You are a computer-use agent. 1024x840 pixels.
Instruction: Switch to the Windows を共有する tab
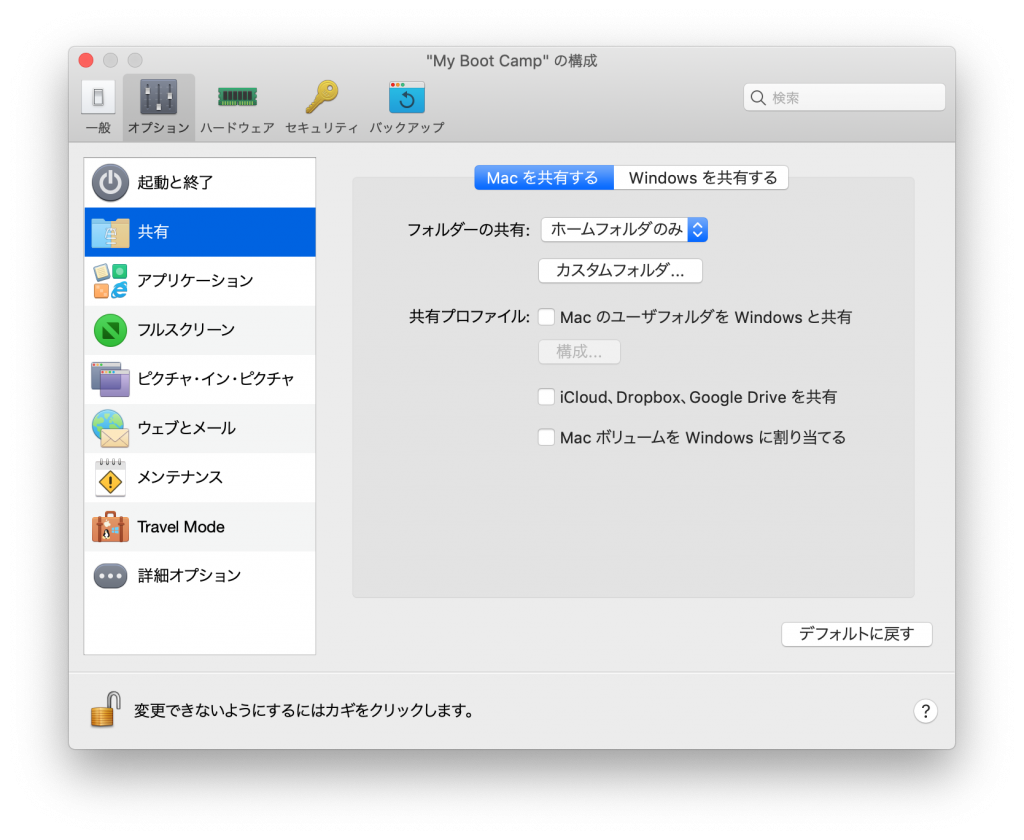click(x=701, y=178)
